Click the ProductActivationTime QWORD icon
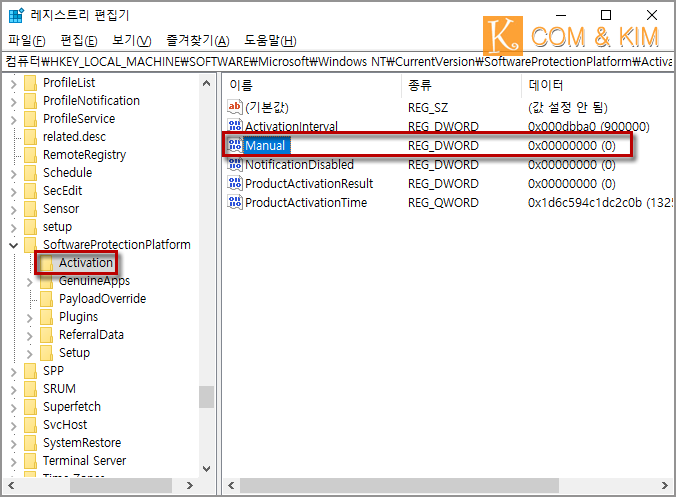The height and width of the screenshot is (497, 676). pos(235,202)
